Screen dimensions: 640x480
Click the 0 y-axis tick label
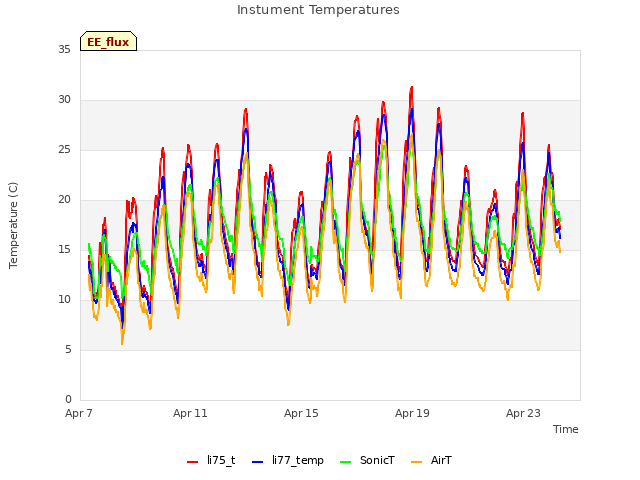(x=68, y=400)
